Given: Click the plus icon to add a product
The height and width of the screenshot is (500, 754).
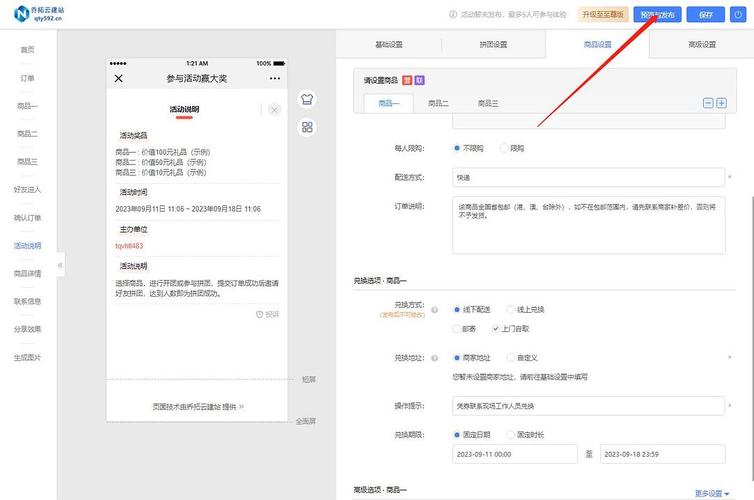Looking at the screenshot, I should [x=721, y=103].
